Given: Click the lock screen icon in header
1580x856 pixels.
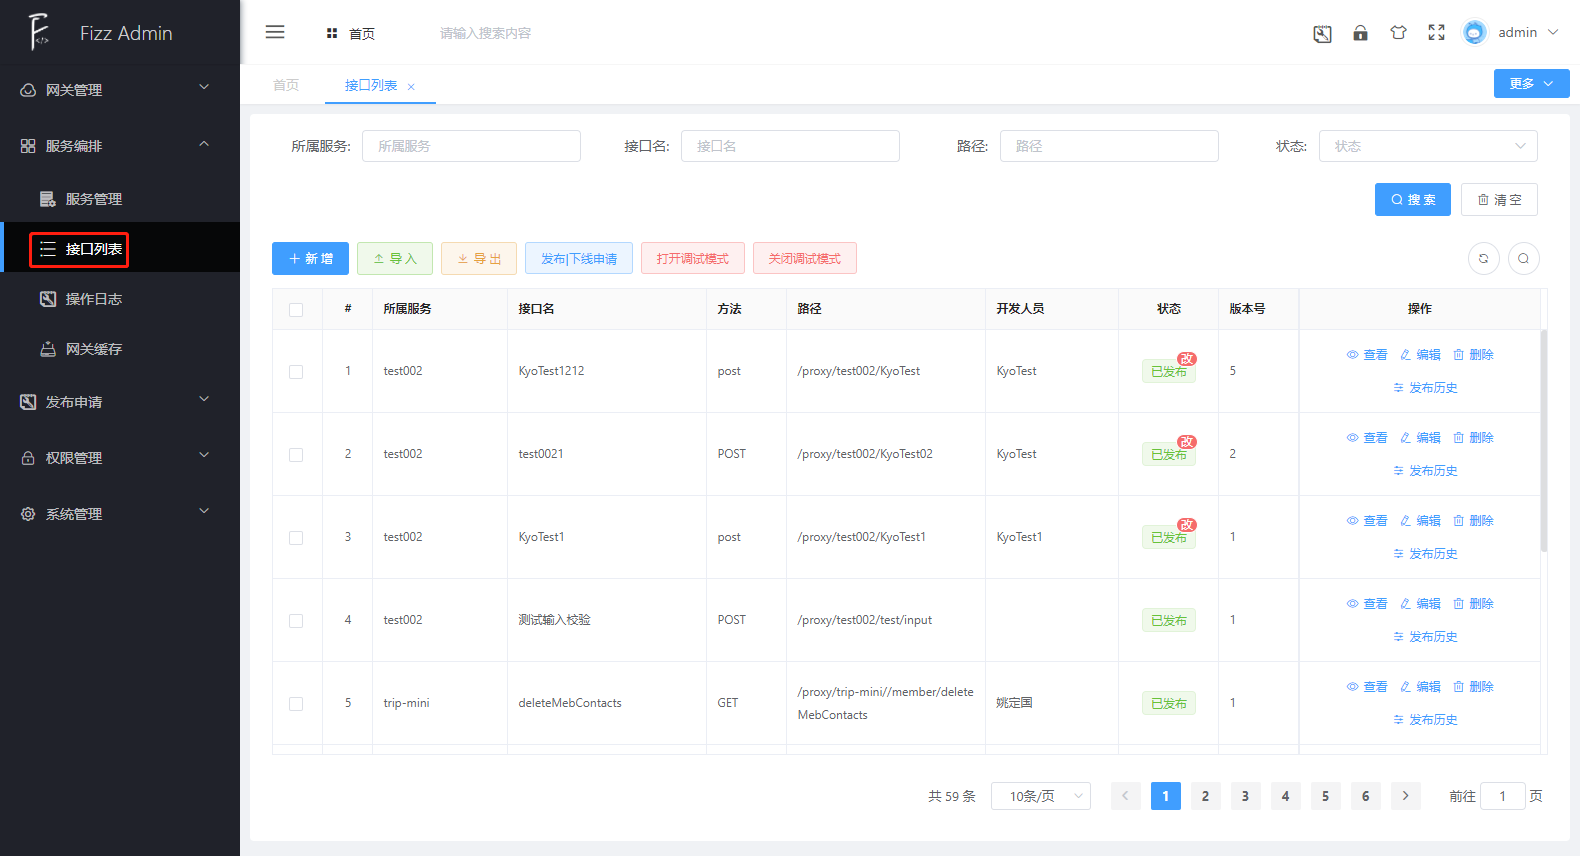Looking at the screenshot, I should pyautogui.click(x=1360, y=33).
